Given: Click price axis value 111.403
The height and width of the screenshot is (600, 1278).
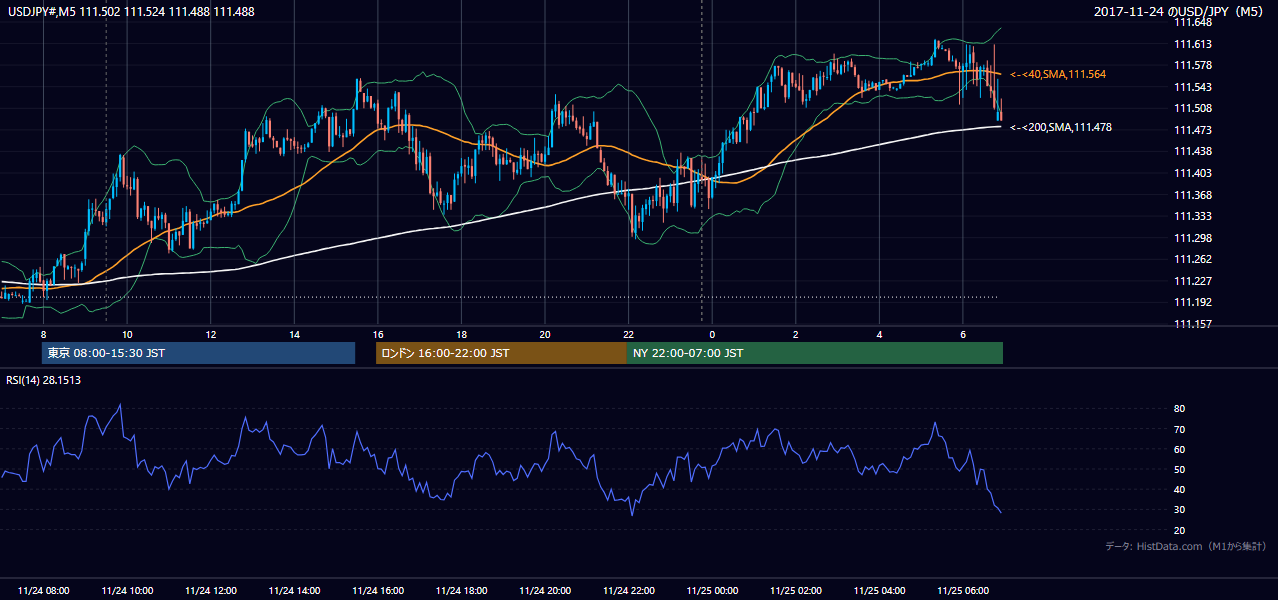Looking at the screenshot, I should click(x=1194, y=173).
